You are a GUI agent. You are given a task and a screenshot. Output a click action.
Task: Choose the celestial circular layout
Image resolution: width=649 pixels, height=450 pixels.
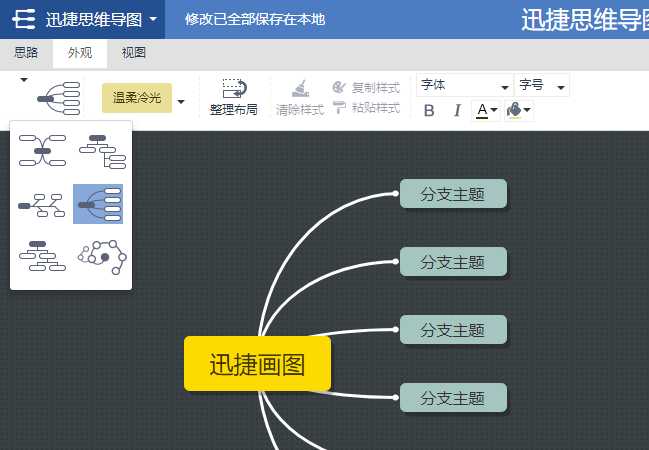click(x=102, y=257)
